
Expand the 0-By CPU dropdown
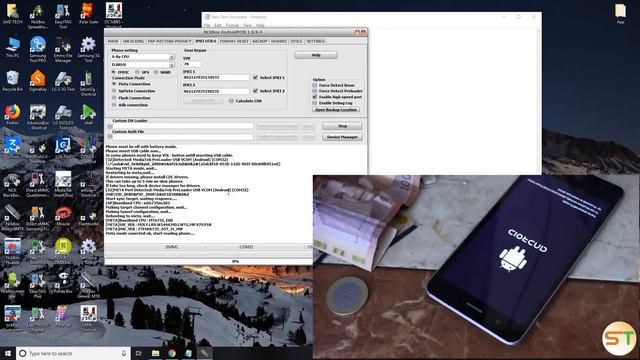[172, 57]
